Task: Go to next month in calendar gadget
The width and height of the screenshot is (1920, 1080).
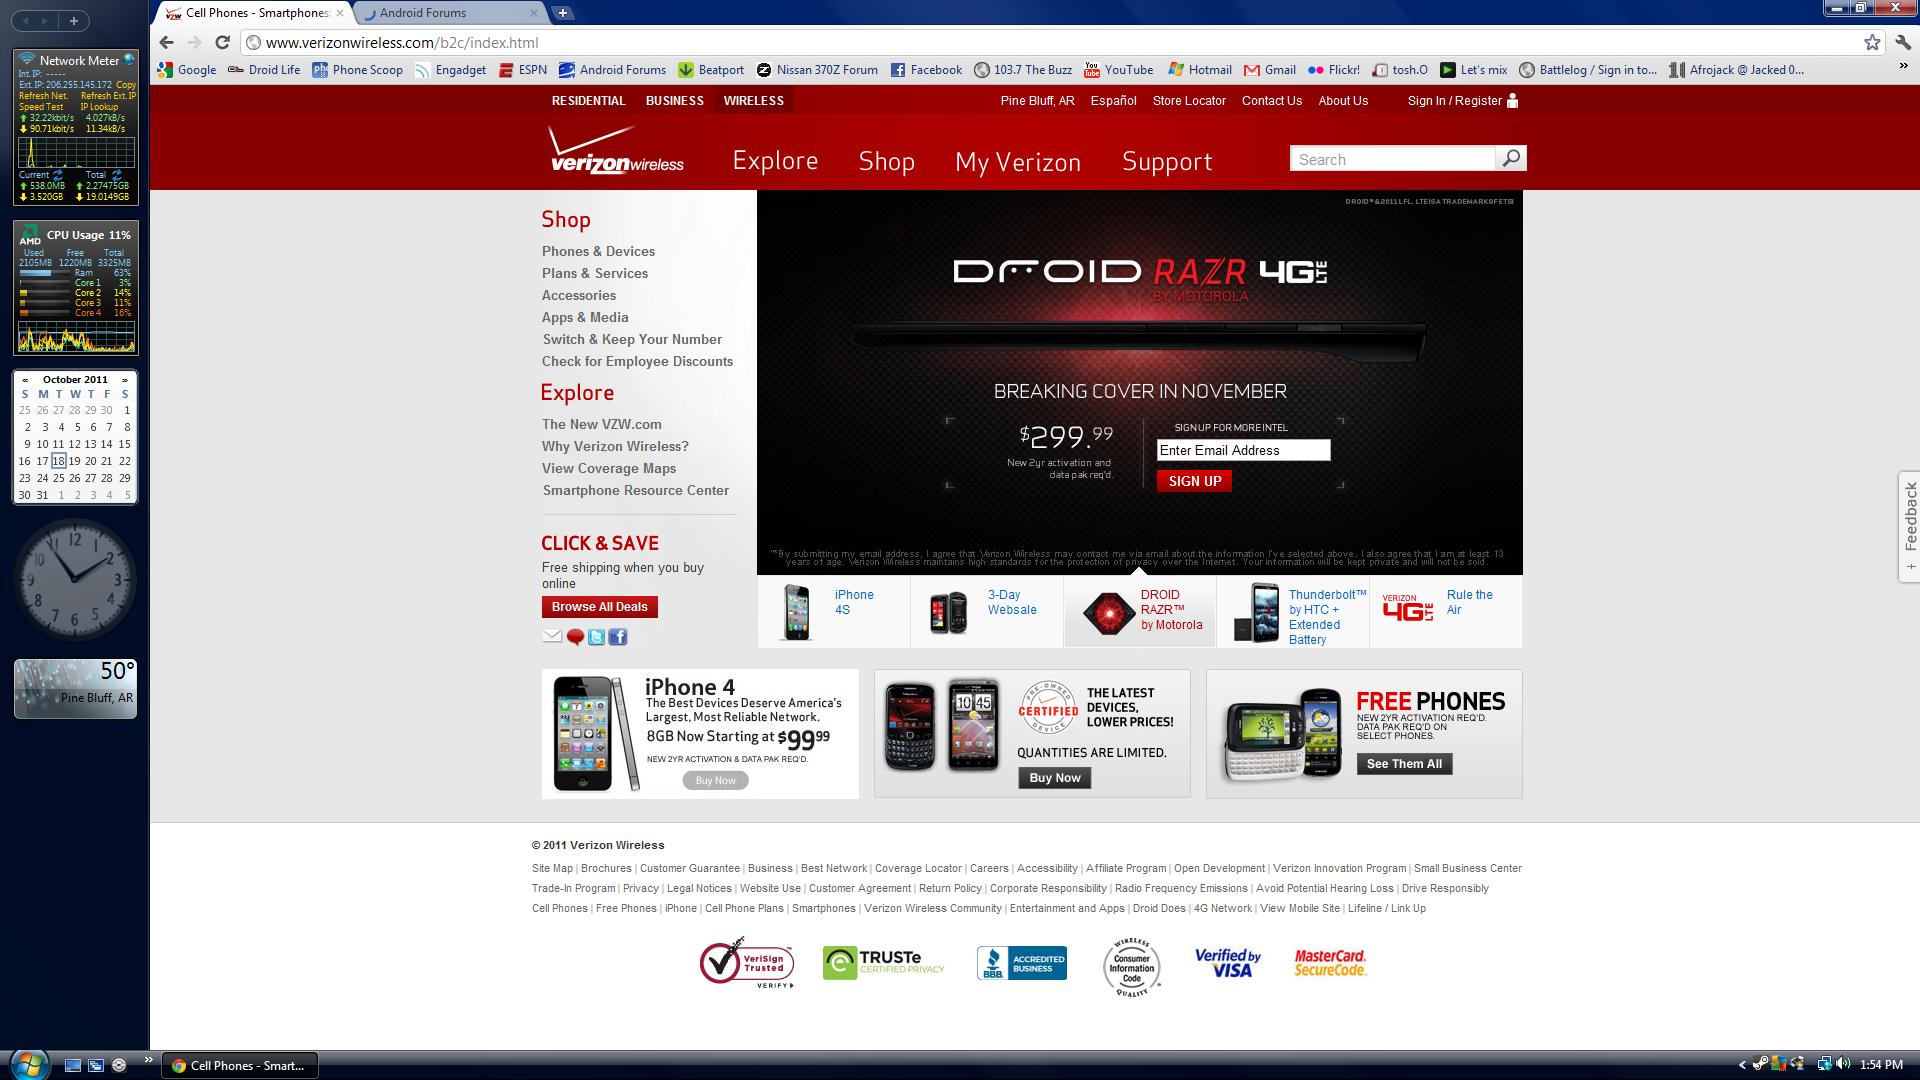Action: click(x=125, y=380)
